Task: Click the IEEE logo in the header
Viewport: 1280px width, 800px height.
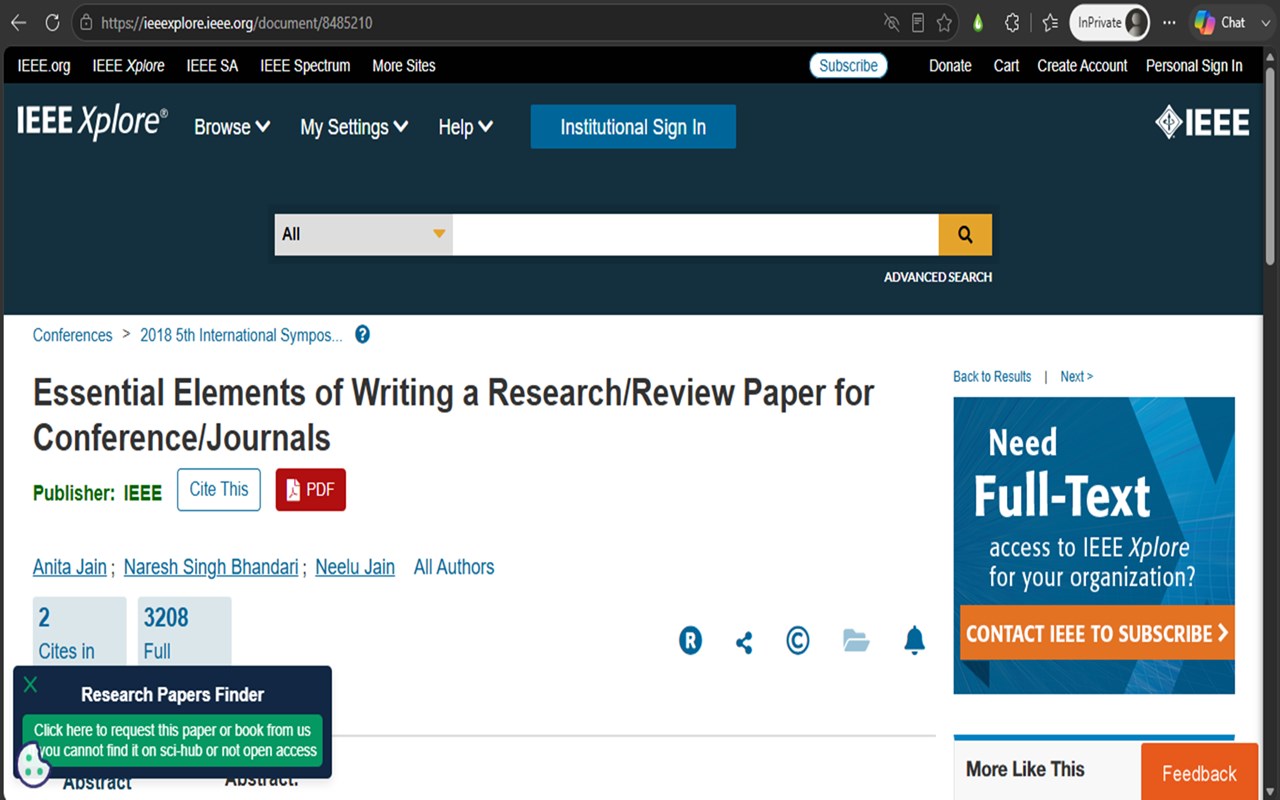Action: [x=1202, y=123]
